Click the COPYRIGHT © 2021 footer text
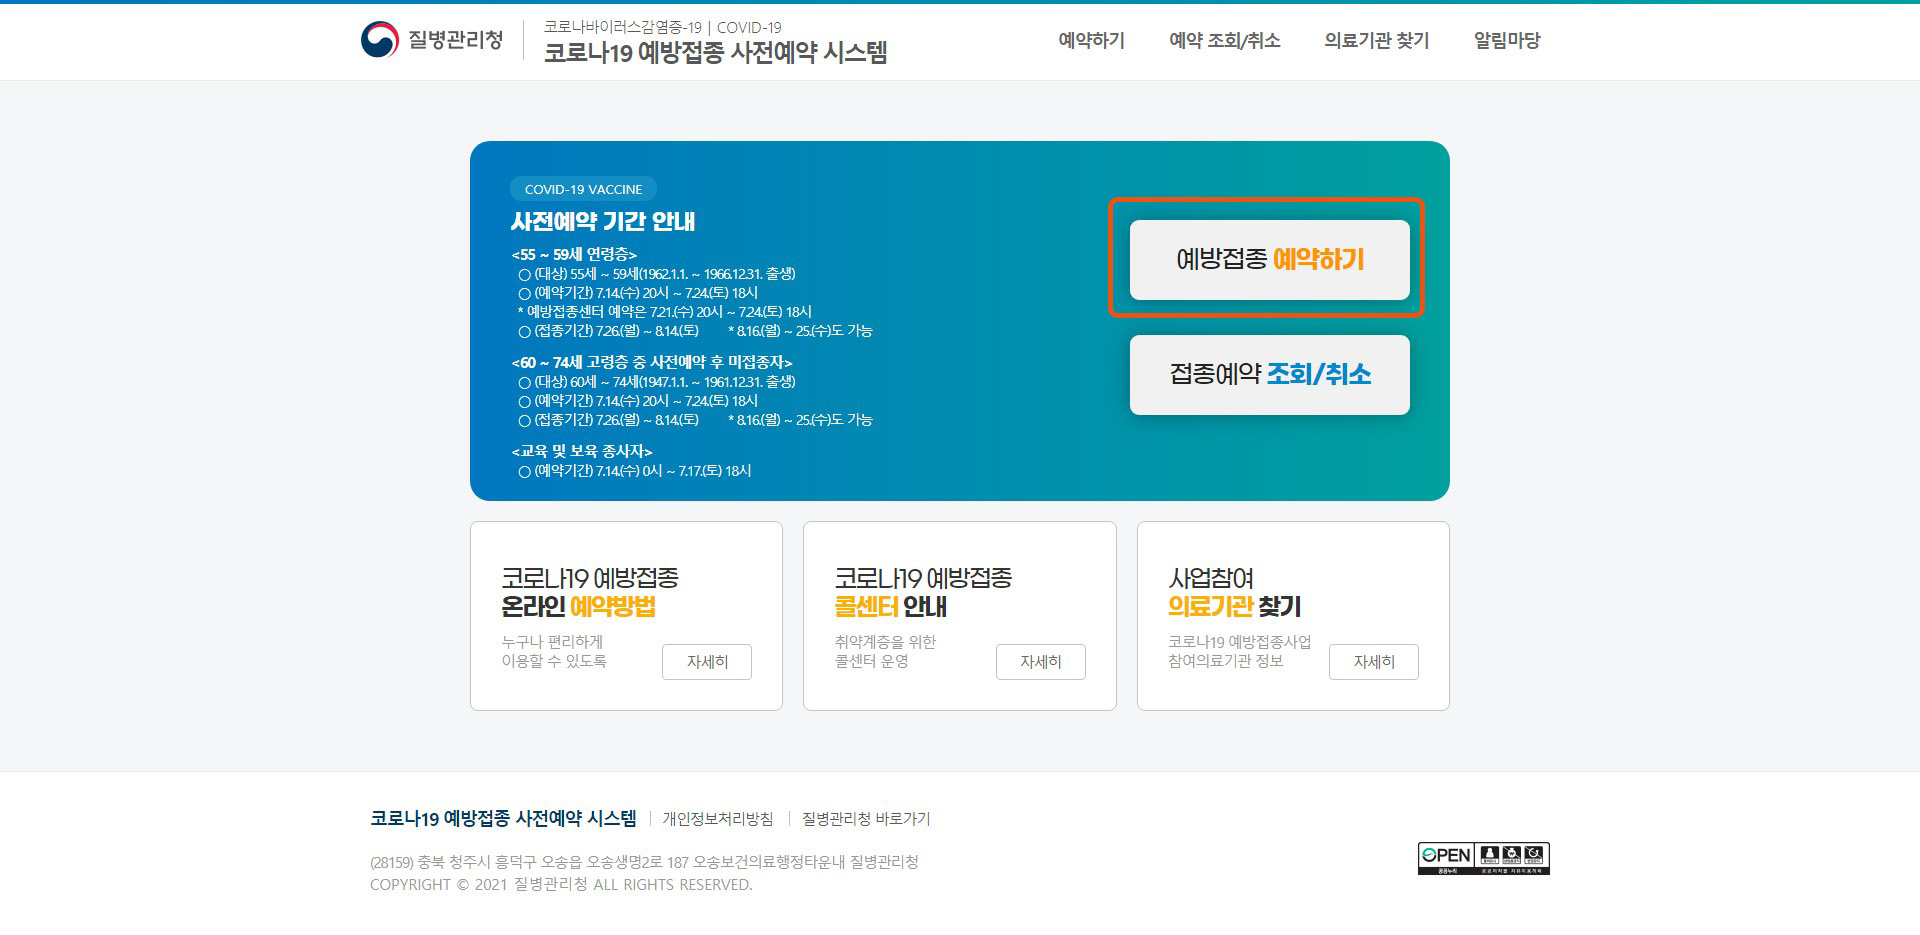Viewport: 1920px width, 935px height. (x=561, y=885)
